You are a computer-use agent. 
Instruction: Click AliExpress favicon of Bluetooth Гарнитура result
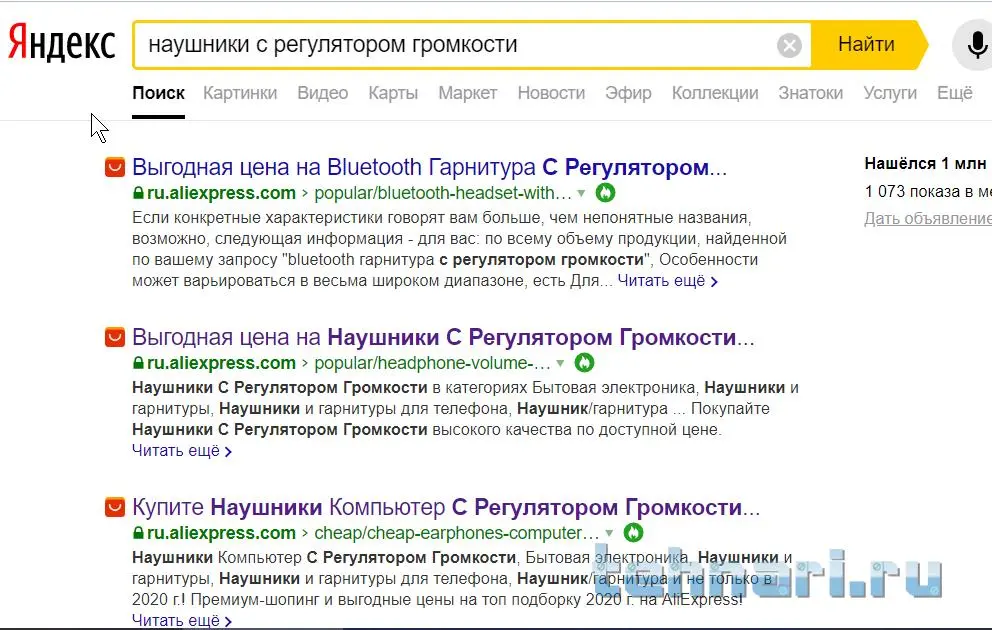pos(115,167)
